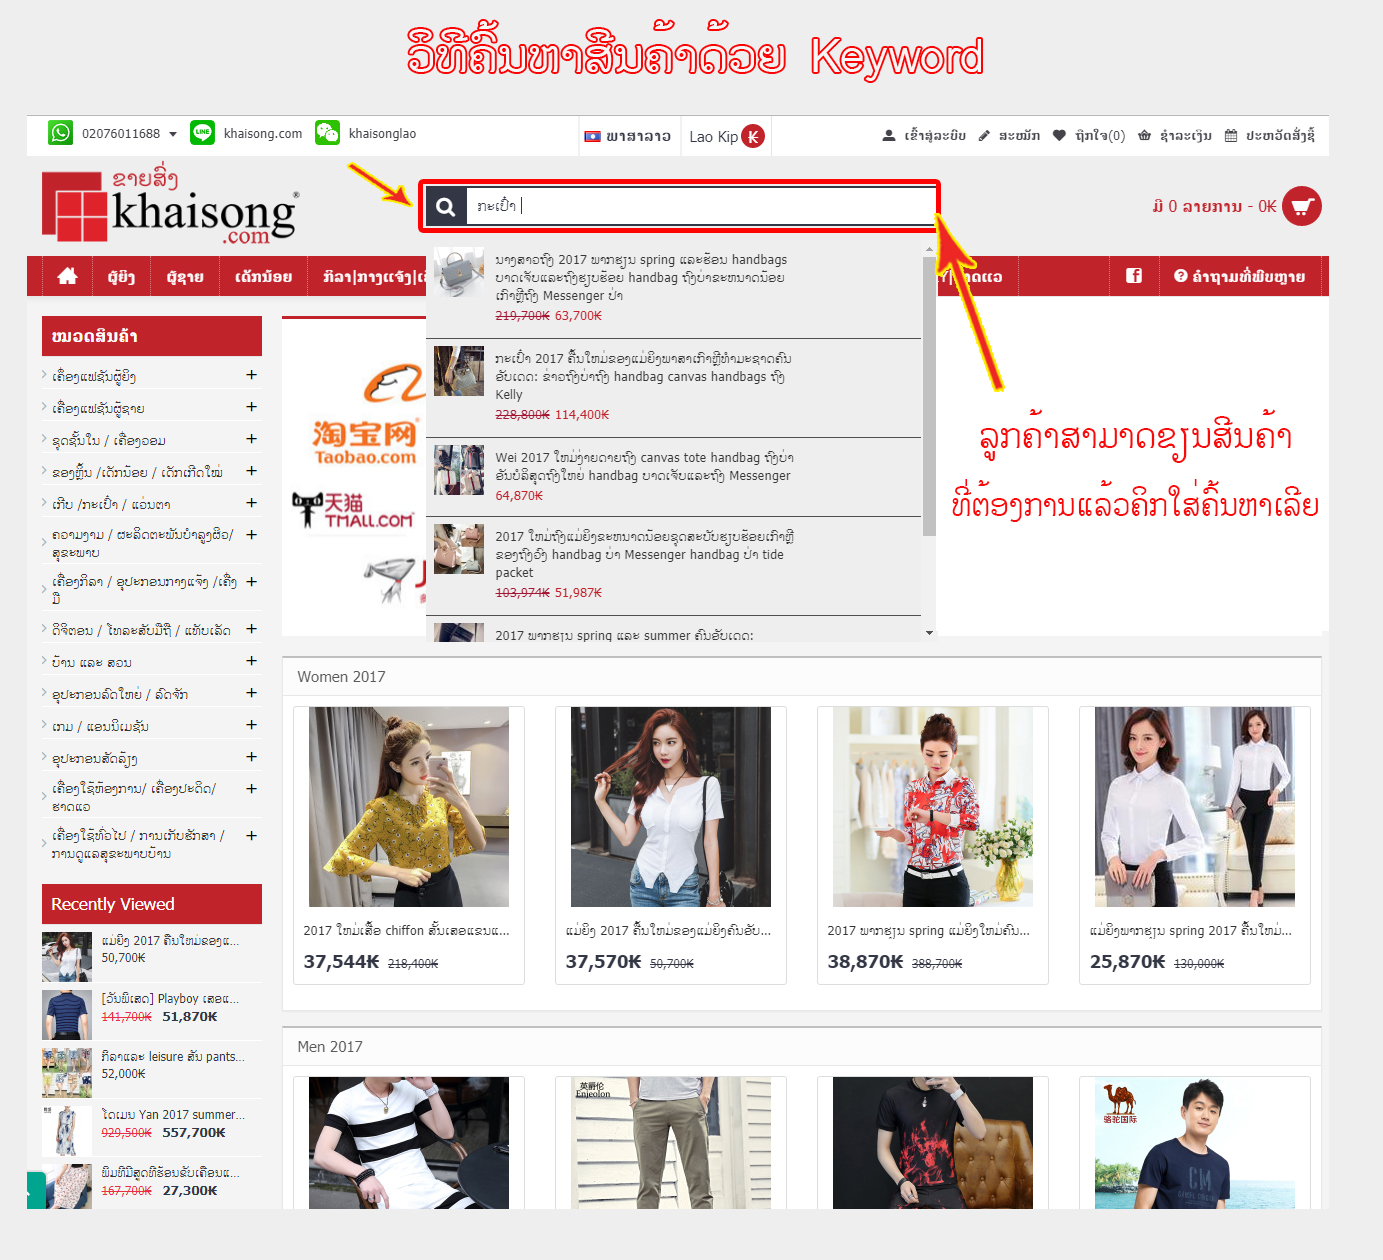The image size is (1383, 1260).
Task: Open ຜູ້ຍິງ (women) navbar menu
Action: click(121, 277)
